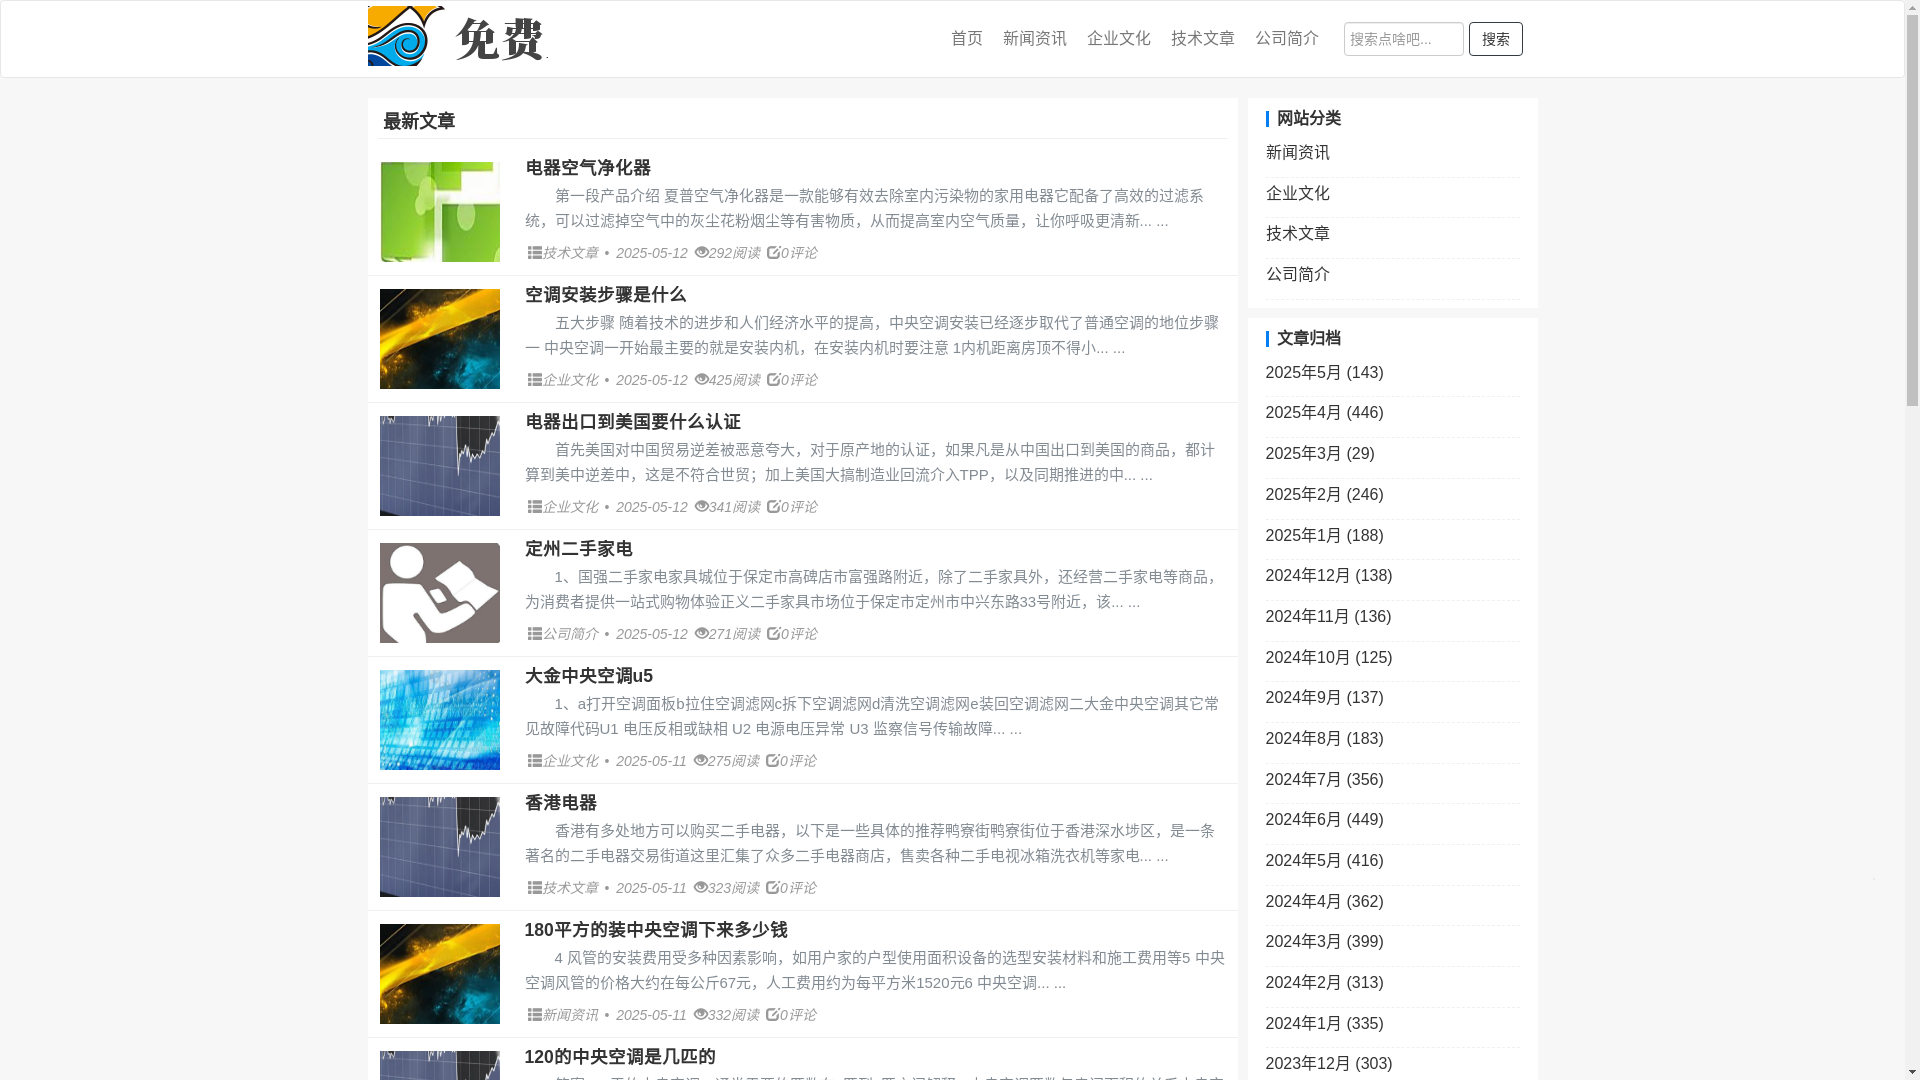This screenshot has height=1080, width=1920.
Task: Select the 企业文化 category in the sidebar
Action: point(1297,193)
